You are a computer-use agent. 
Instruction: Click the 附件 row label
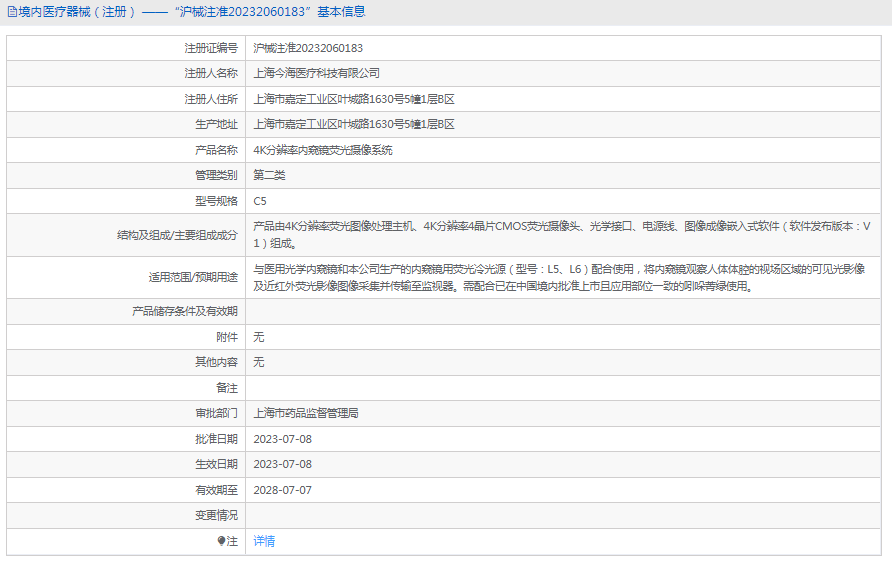(227, 337)
